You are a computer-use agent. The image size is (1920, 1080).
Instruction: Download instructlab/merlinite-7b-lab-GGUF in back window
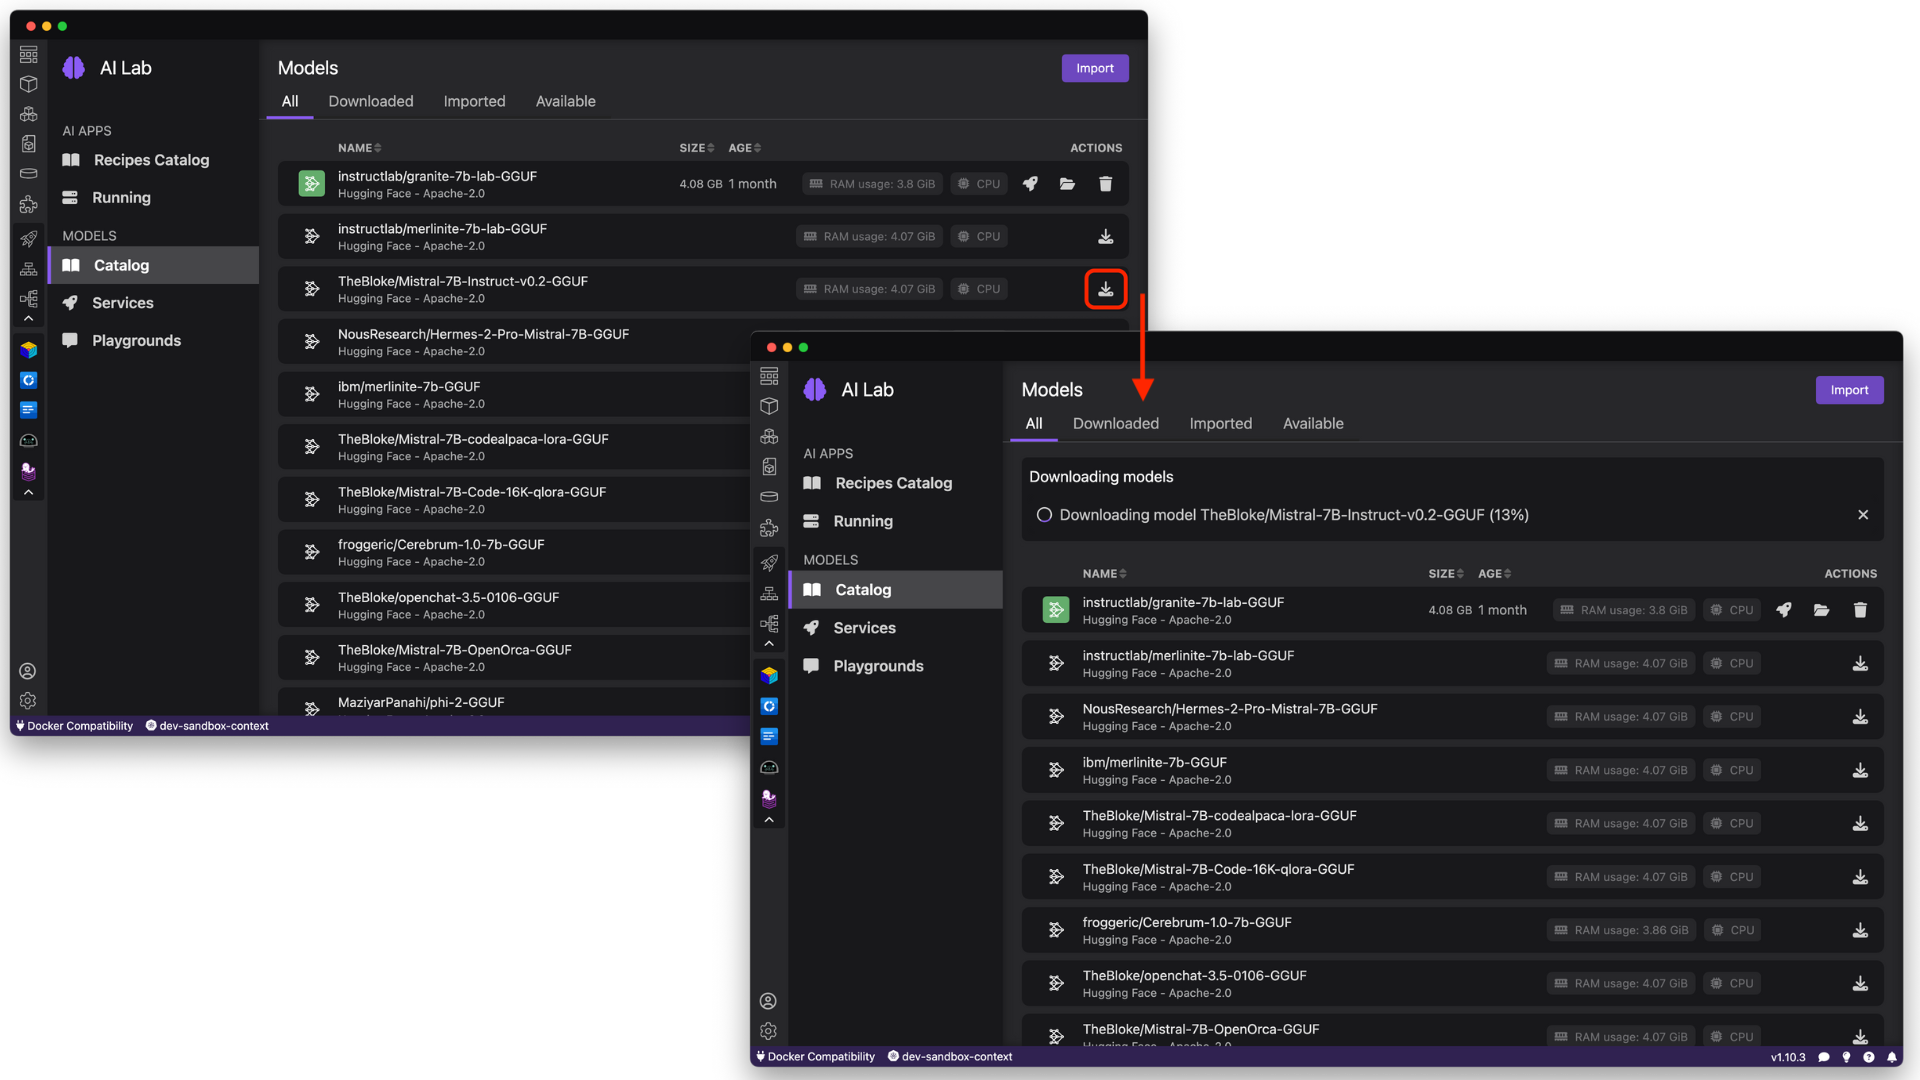(1105, 237)
